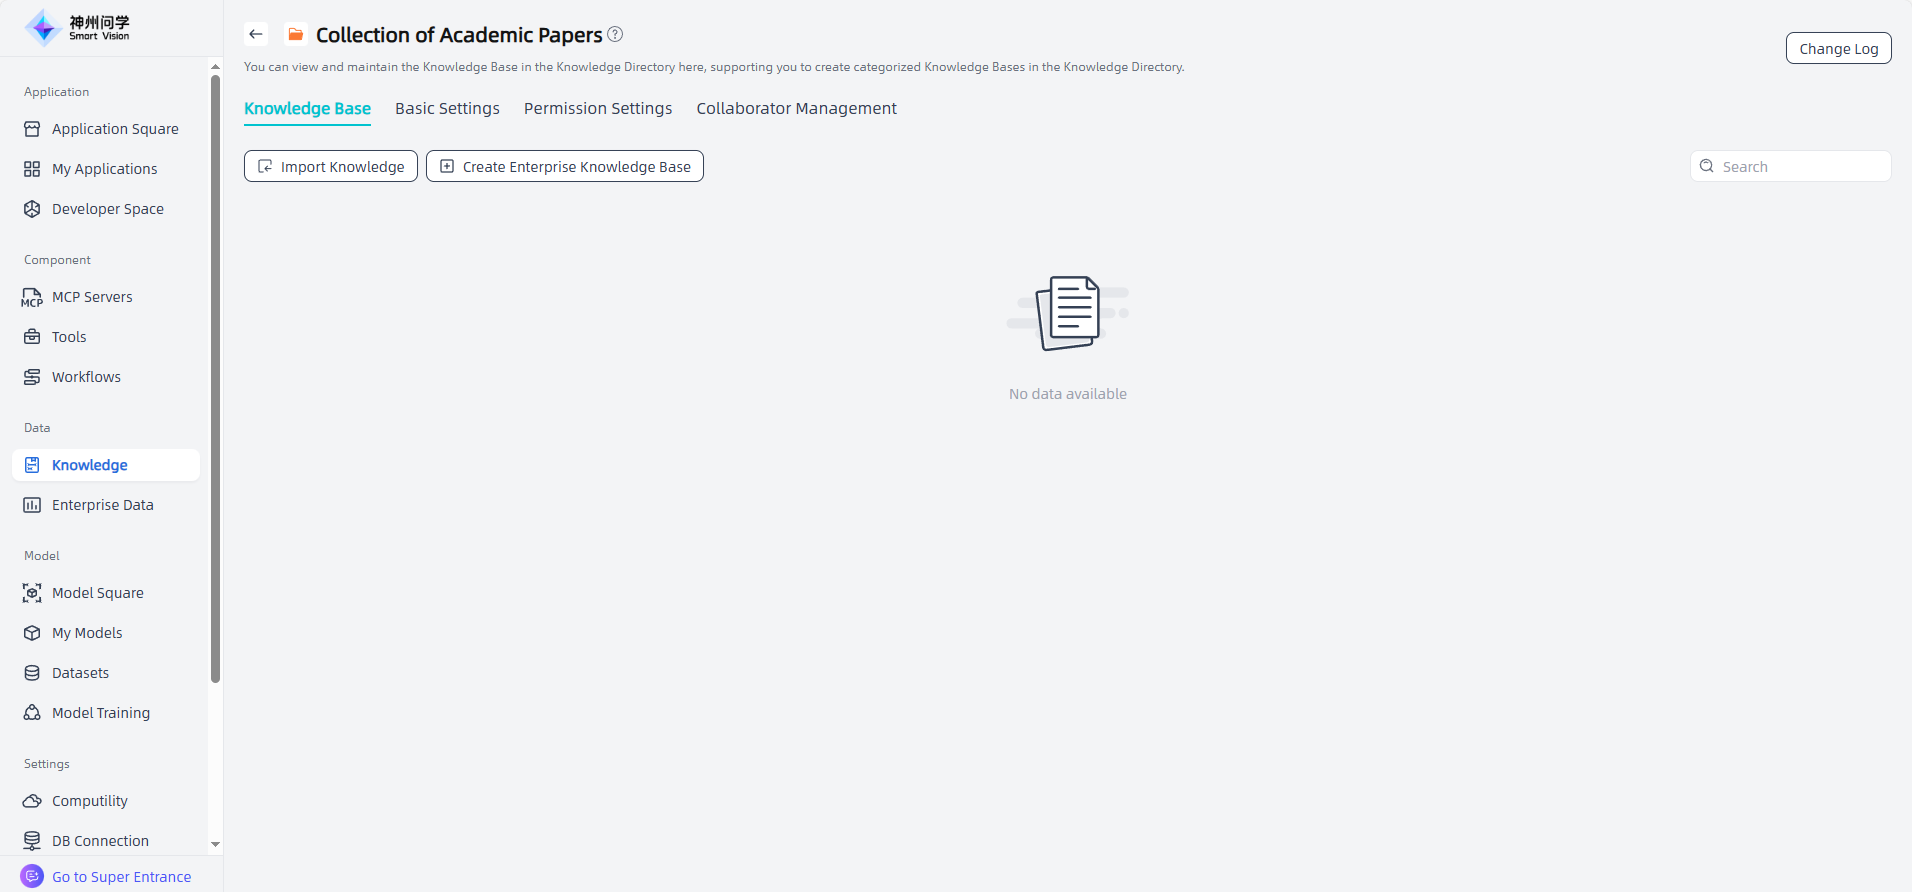Switch to the Basic Settings tab
This screenshot has width=1912, height=892.
point(447,108)
